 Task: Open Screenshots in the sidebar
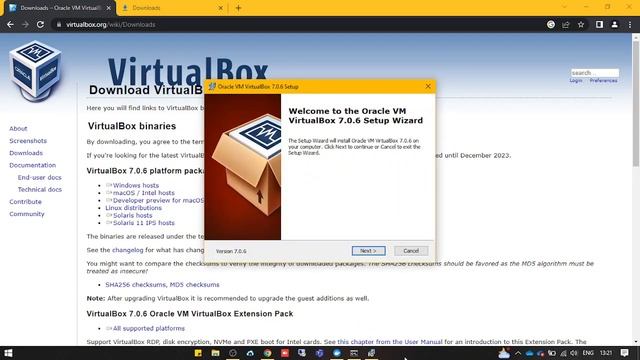tap(28, 141)
